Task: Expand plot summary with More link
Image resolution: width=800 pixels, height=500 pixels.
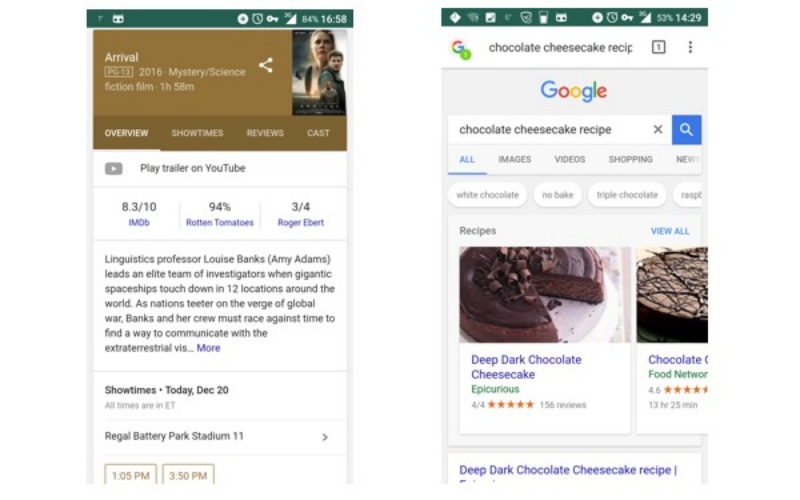Action: (x=208, y=348)
